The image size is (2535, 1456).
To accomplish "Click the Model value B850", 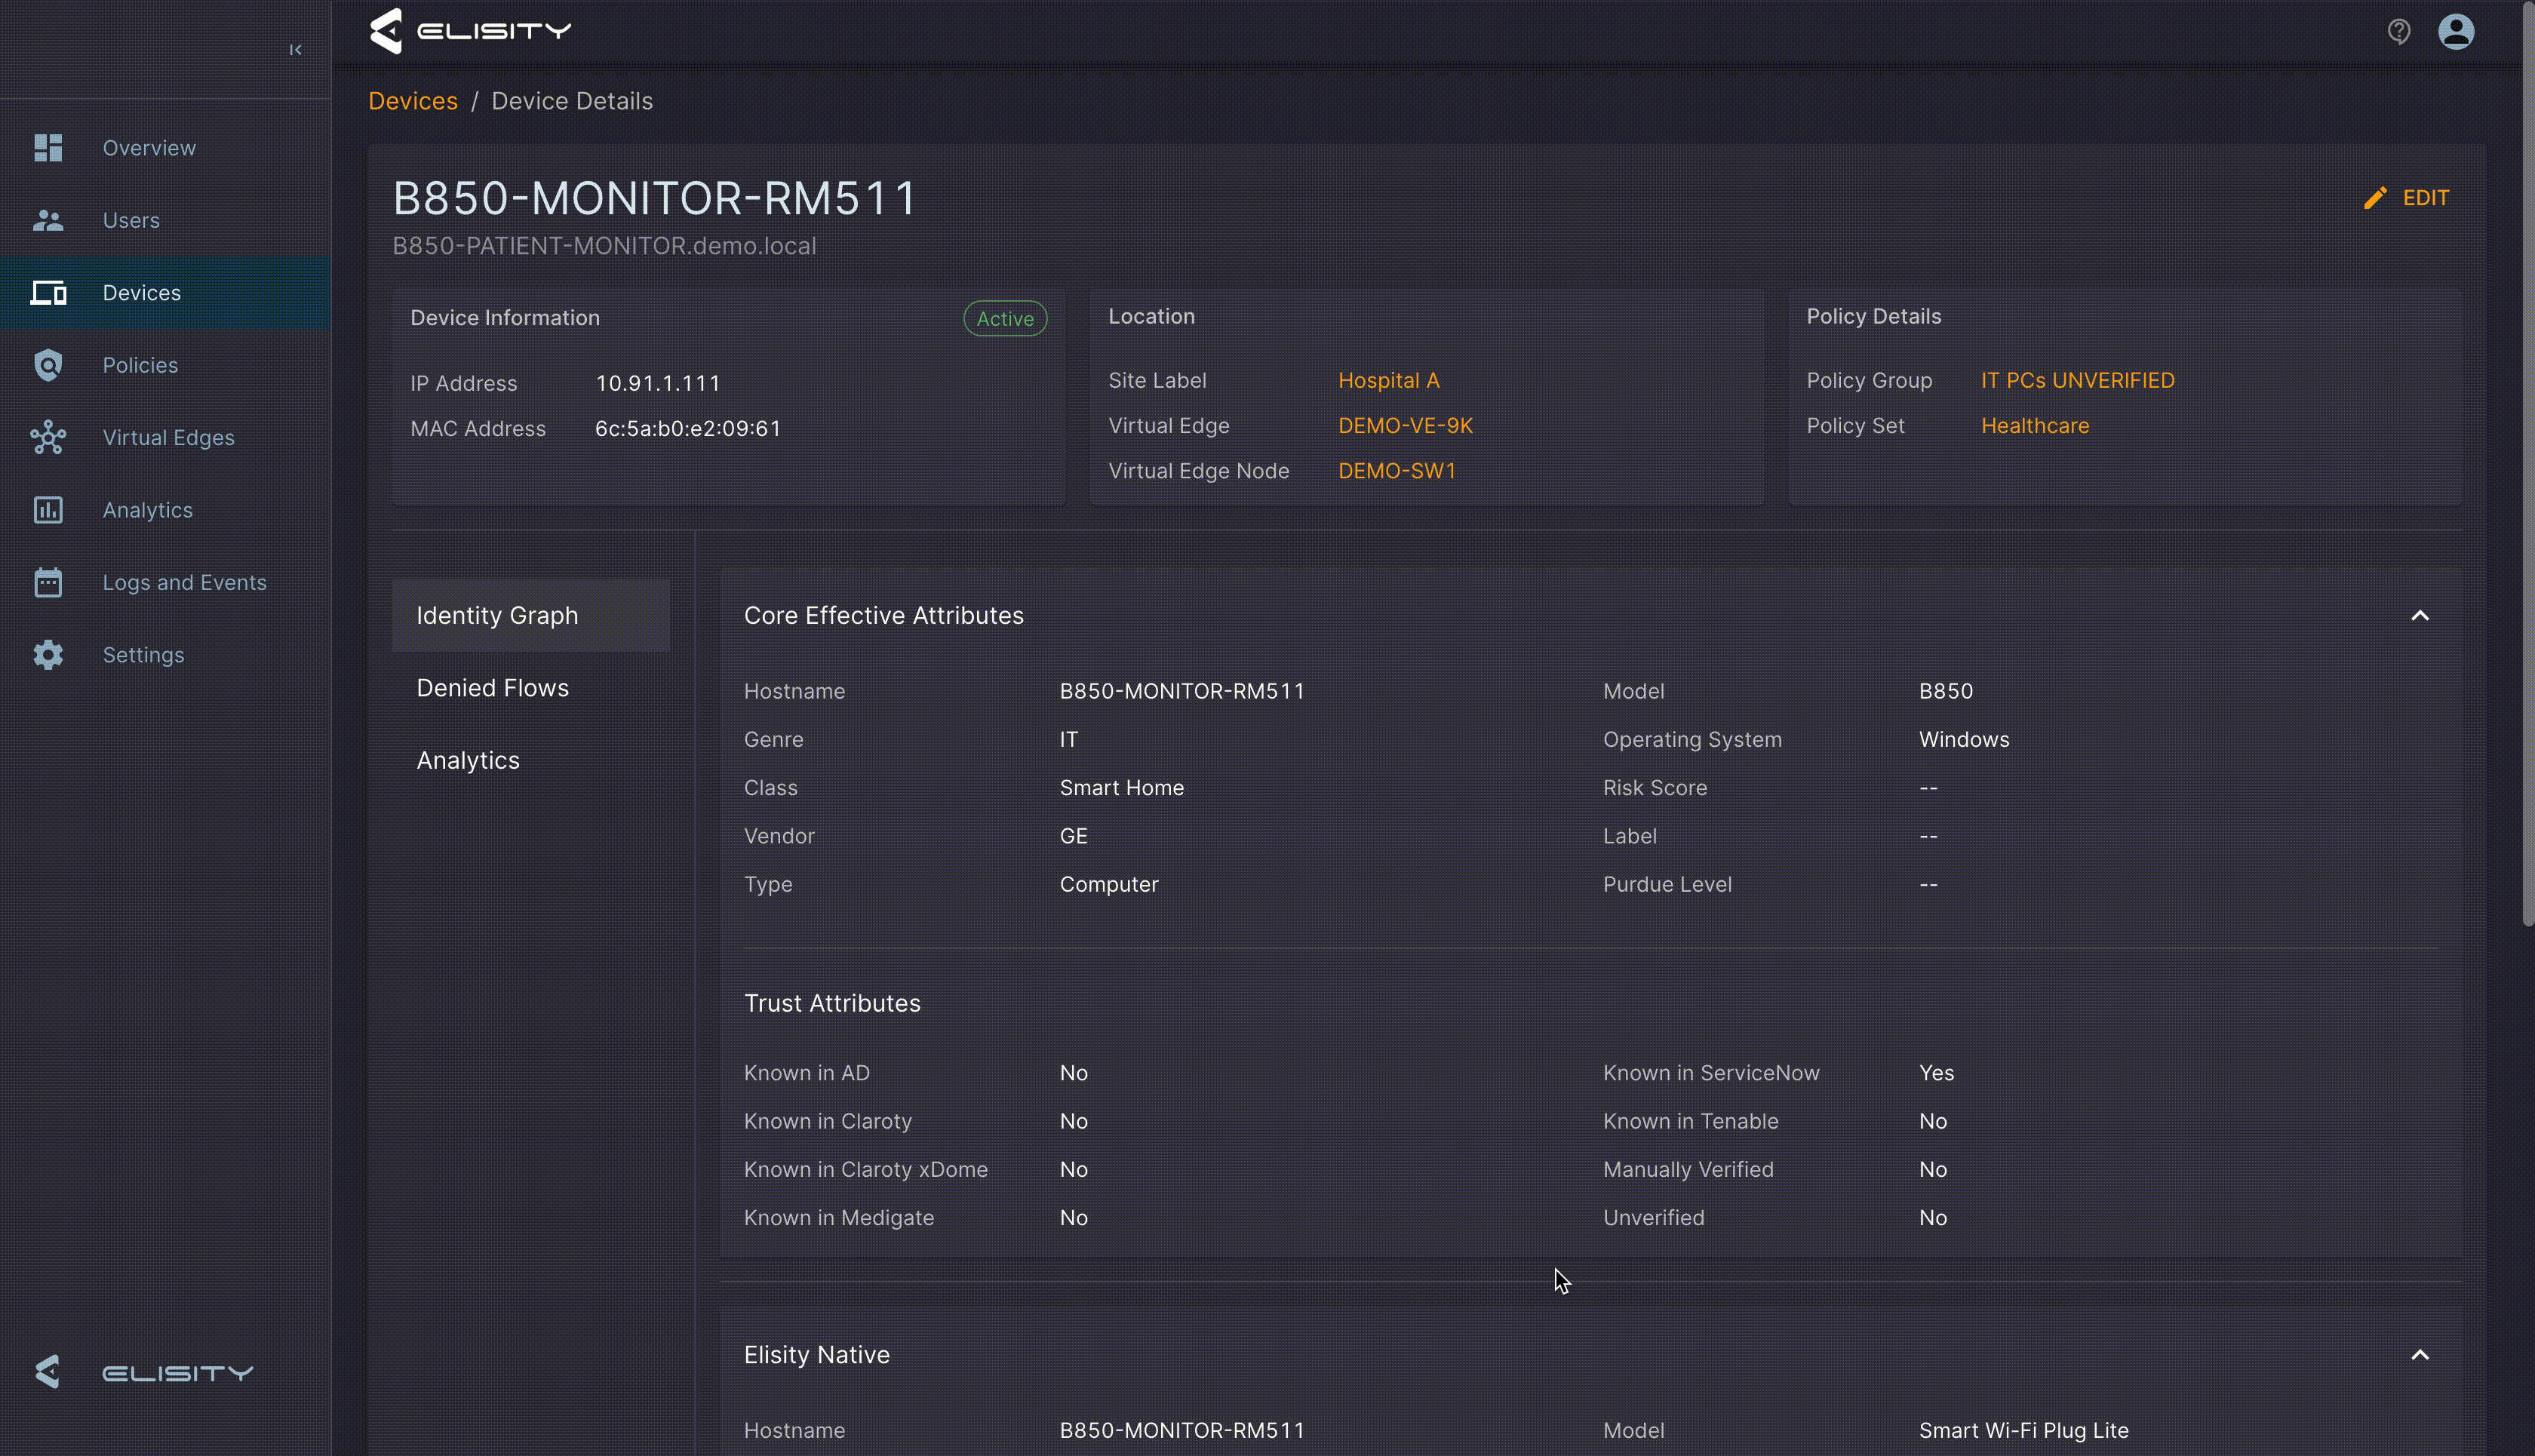I will (1945, 691).
